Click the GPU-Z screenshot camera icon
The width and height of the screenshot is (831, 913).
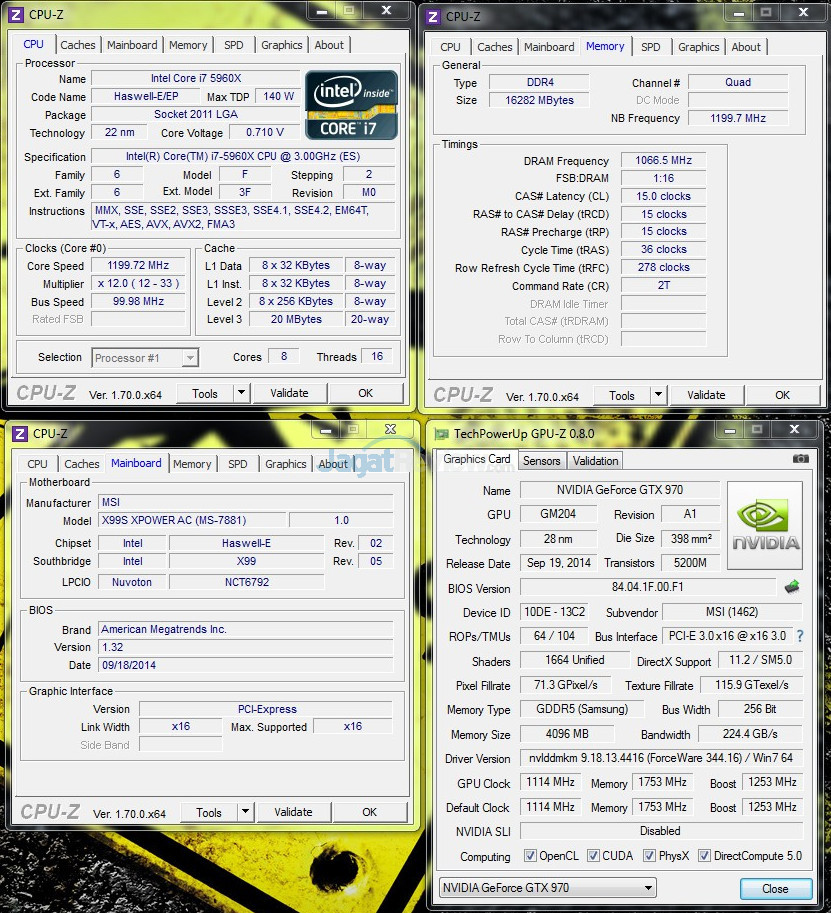[800, 459]
